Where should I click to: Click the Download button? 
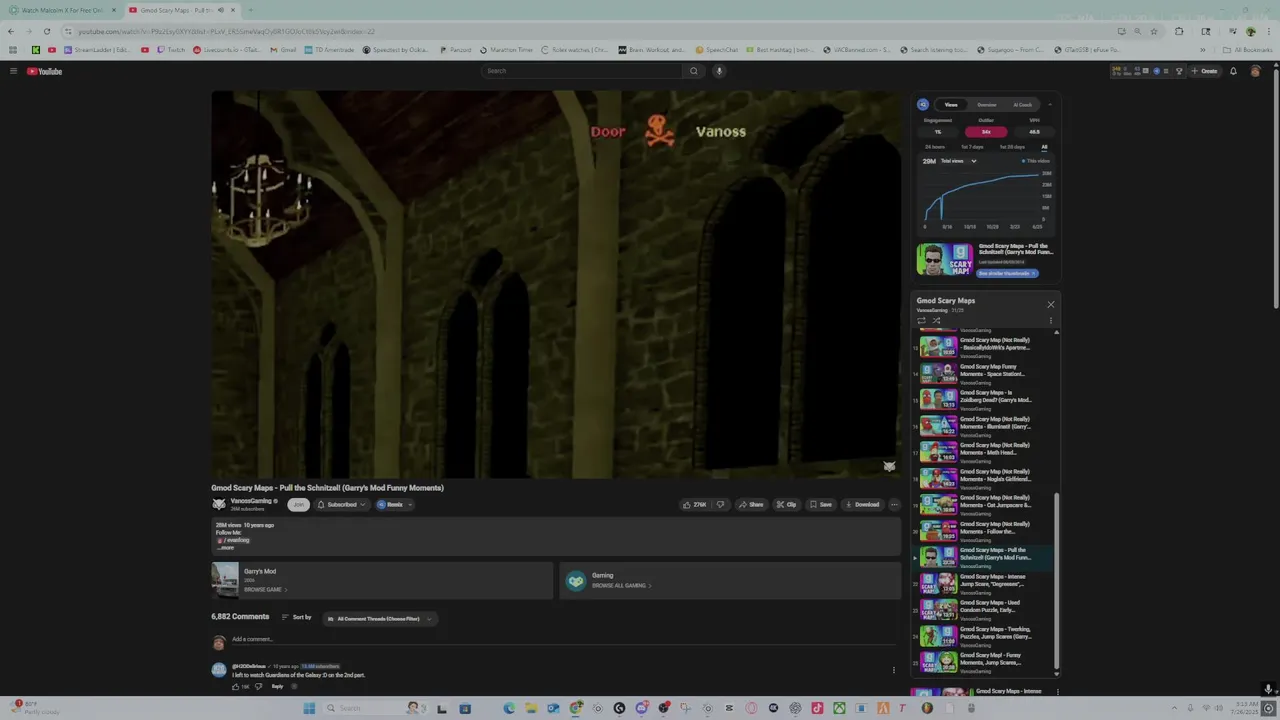coord(862,505)
